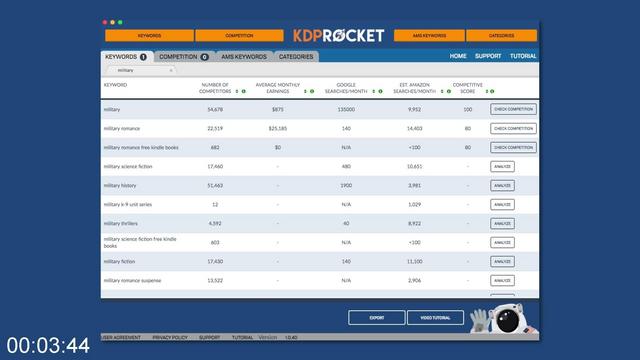Select the military search sub-tab
Image resolution: width=640 pixels, height=360 pixels.
[142, 70]
